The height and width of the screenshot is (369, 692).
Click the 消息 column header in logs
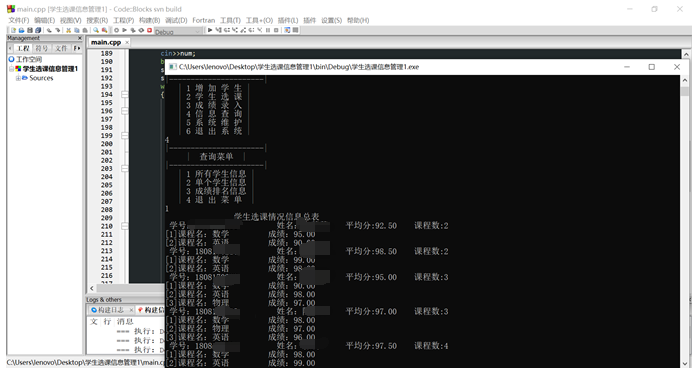click(125, 321)
